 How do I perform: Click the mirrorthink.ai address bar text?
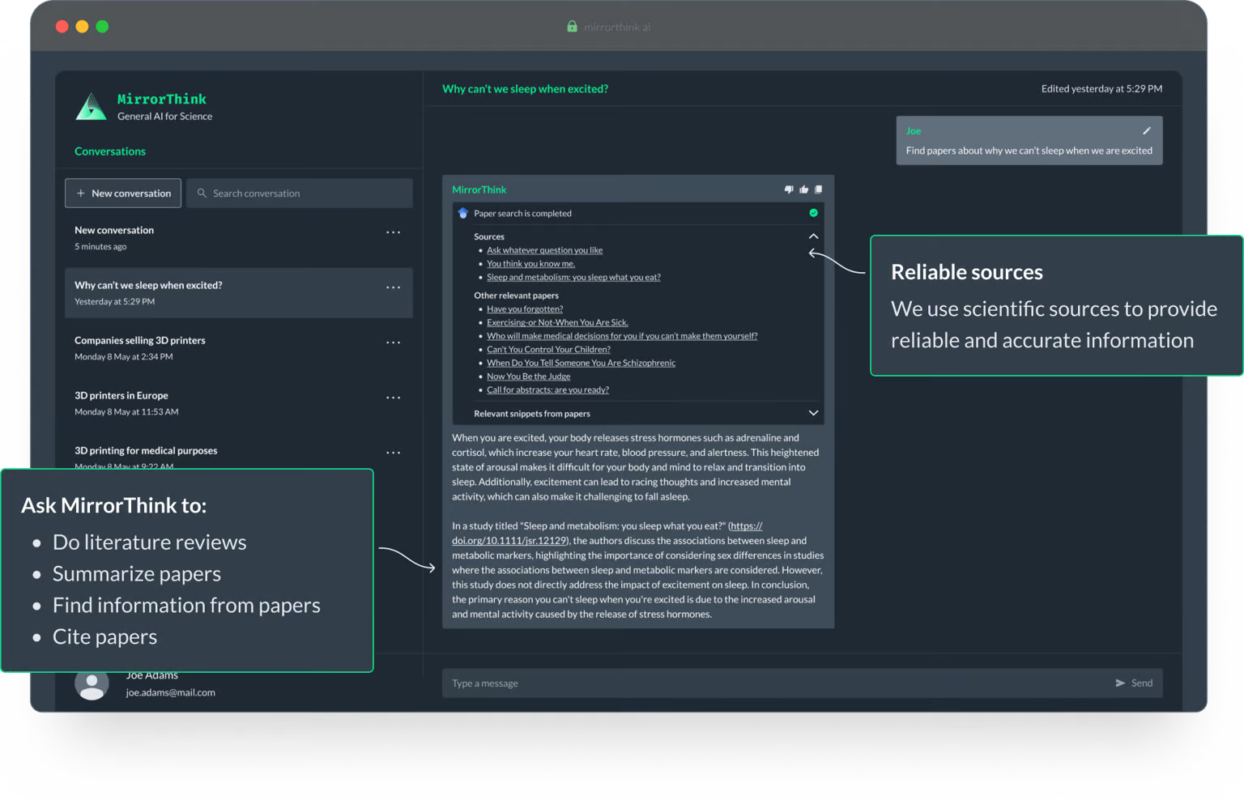coord(617,27)
